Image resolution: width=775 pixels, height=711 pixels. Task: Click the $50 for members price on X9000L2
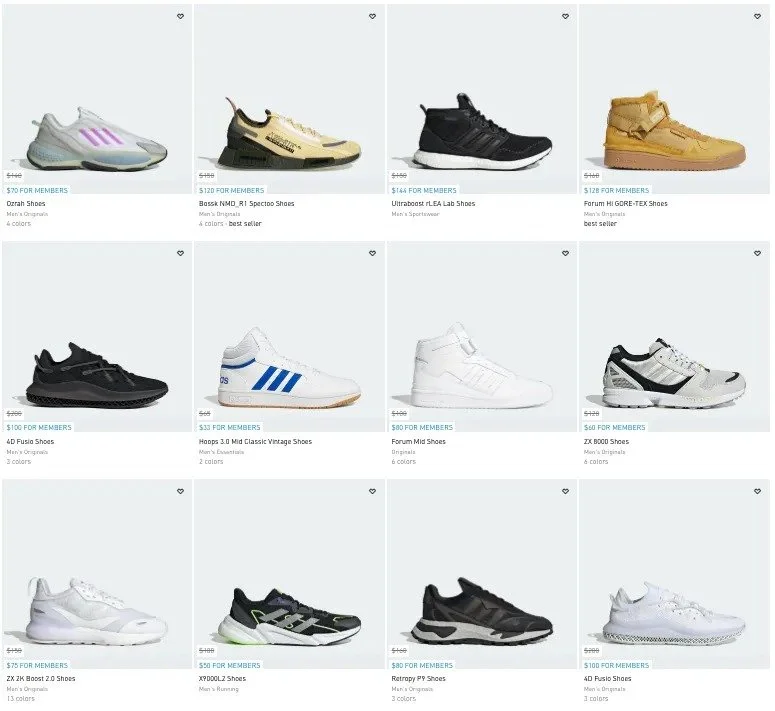229,666
